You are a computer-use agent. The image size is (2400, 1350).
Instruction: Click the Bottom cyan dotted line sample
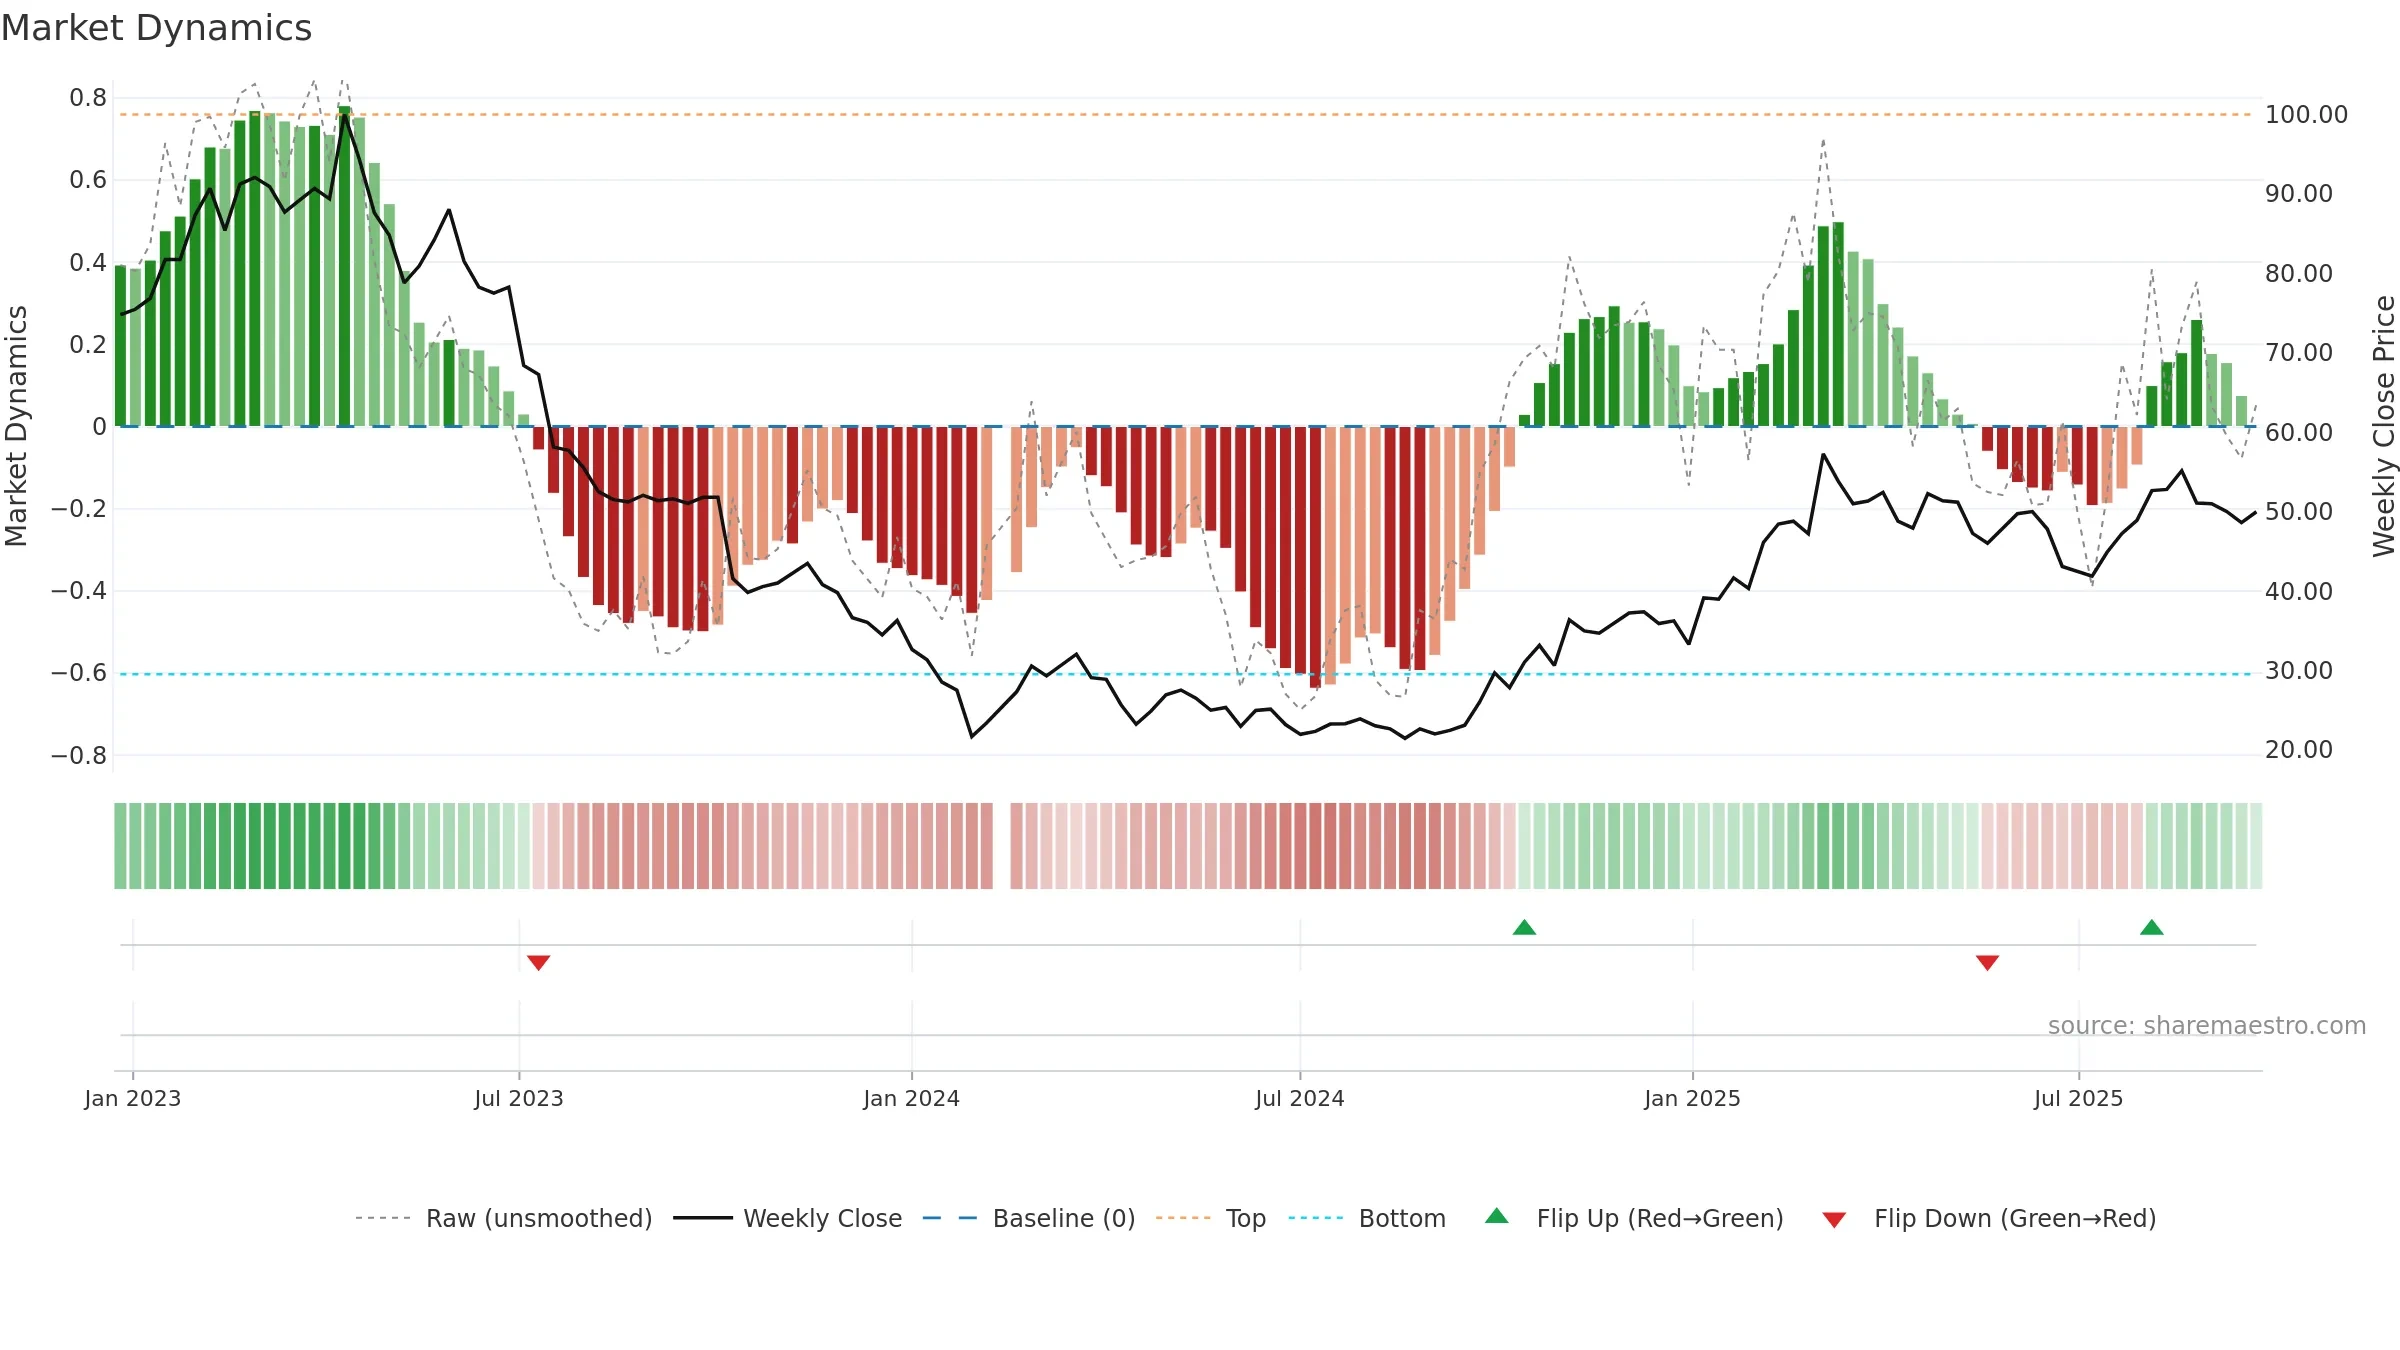[x=1317, y=1218]
